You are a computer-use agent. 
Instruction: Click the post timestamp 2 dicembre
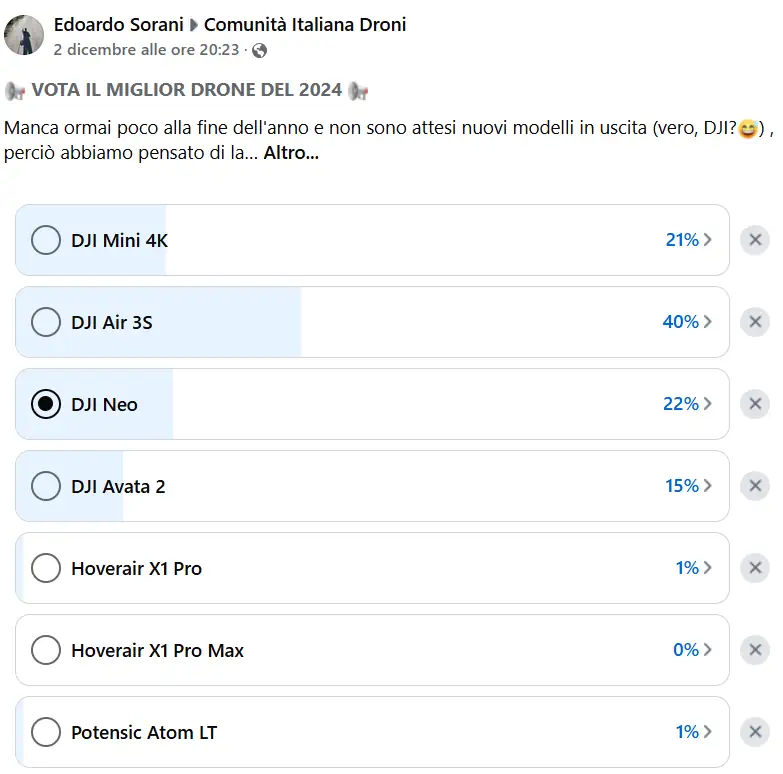[x=146, y=50]
